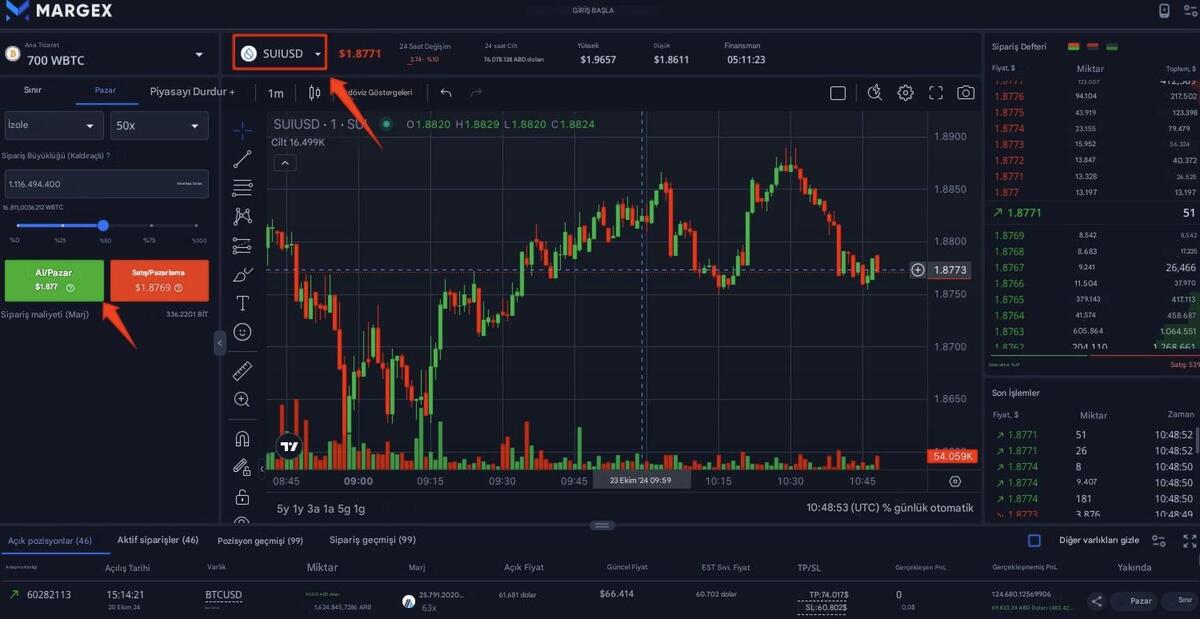Open the Aktif siparişler tab

pyautogui.click(x=158, y=540)
